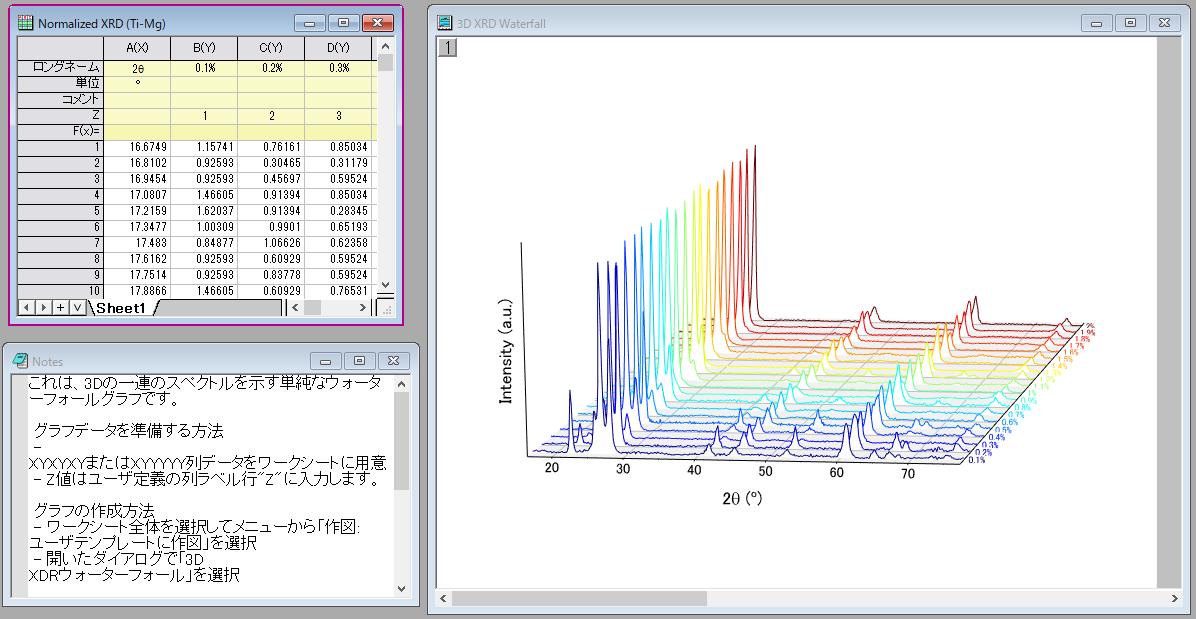This screenshot has width=1196, height=619.
Task: Select column header C(Y)
Action: click(x=272, y=48)
